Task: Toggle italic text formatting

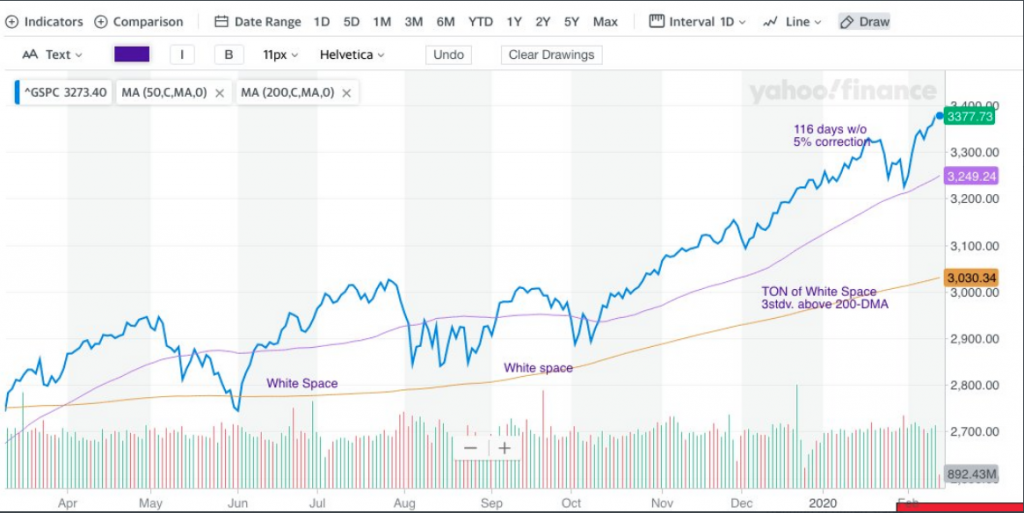Action: point(183,55)
